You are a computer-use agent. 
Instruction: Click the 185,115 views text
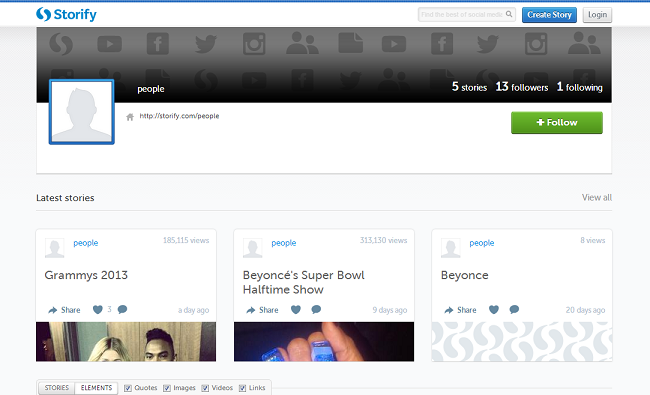pyautogui.click(x=186, y=240)
